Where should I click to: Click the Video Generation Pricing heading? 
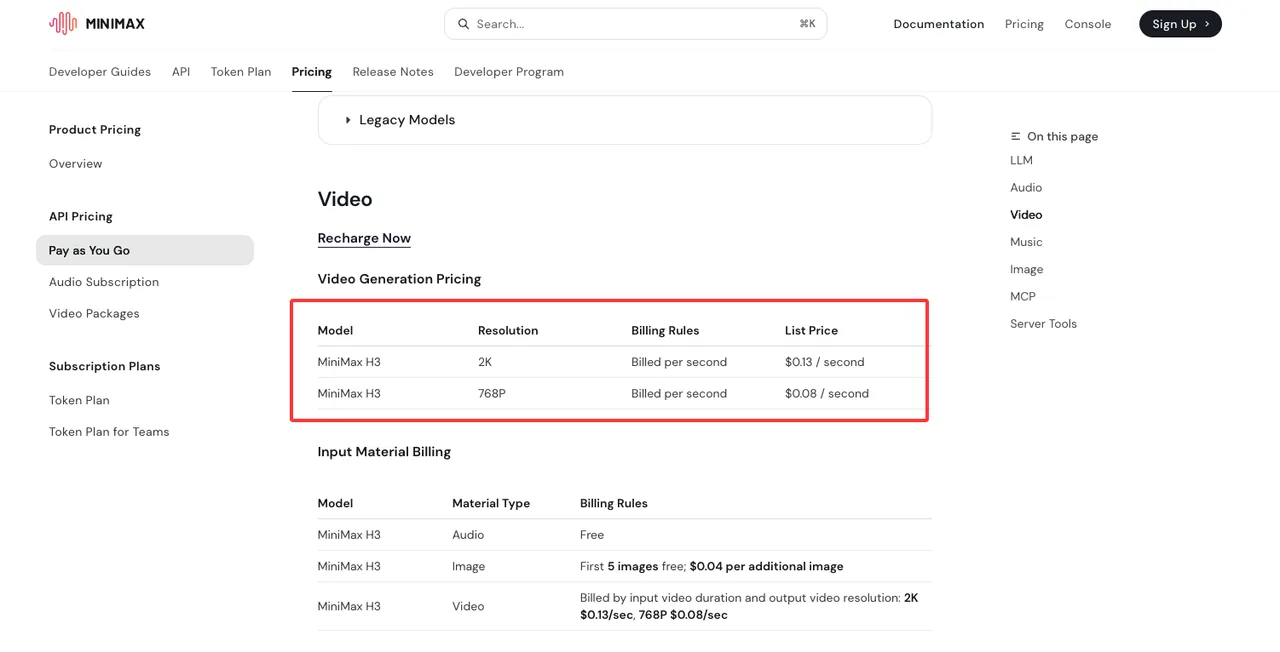[399, 279]
